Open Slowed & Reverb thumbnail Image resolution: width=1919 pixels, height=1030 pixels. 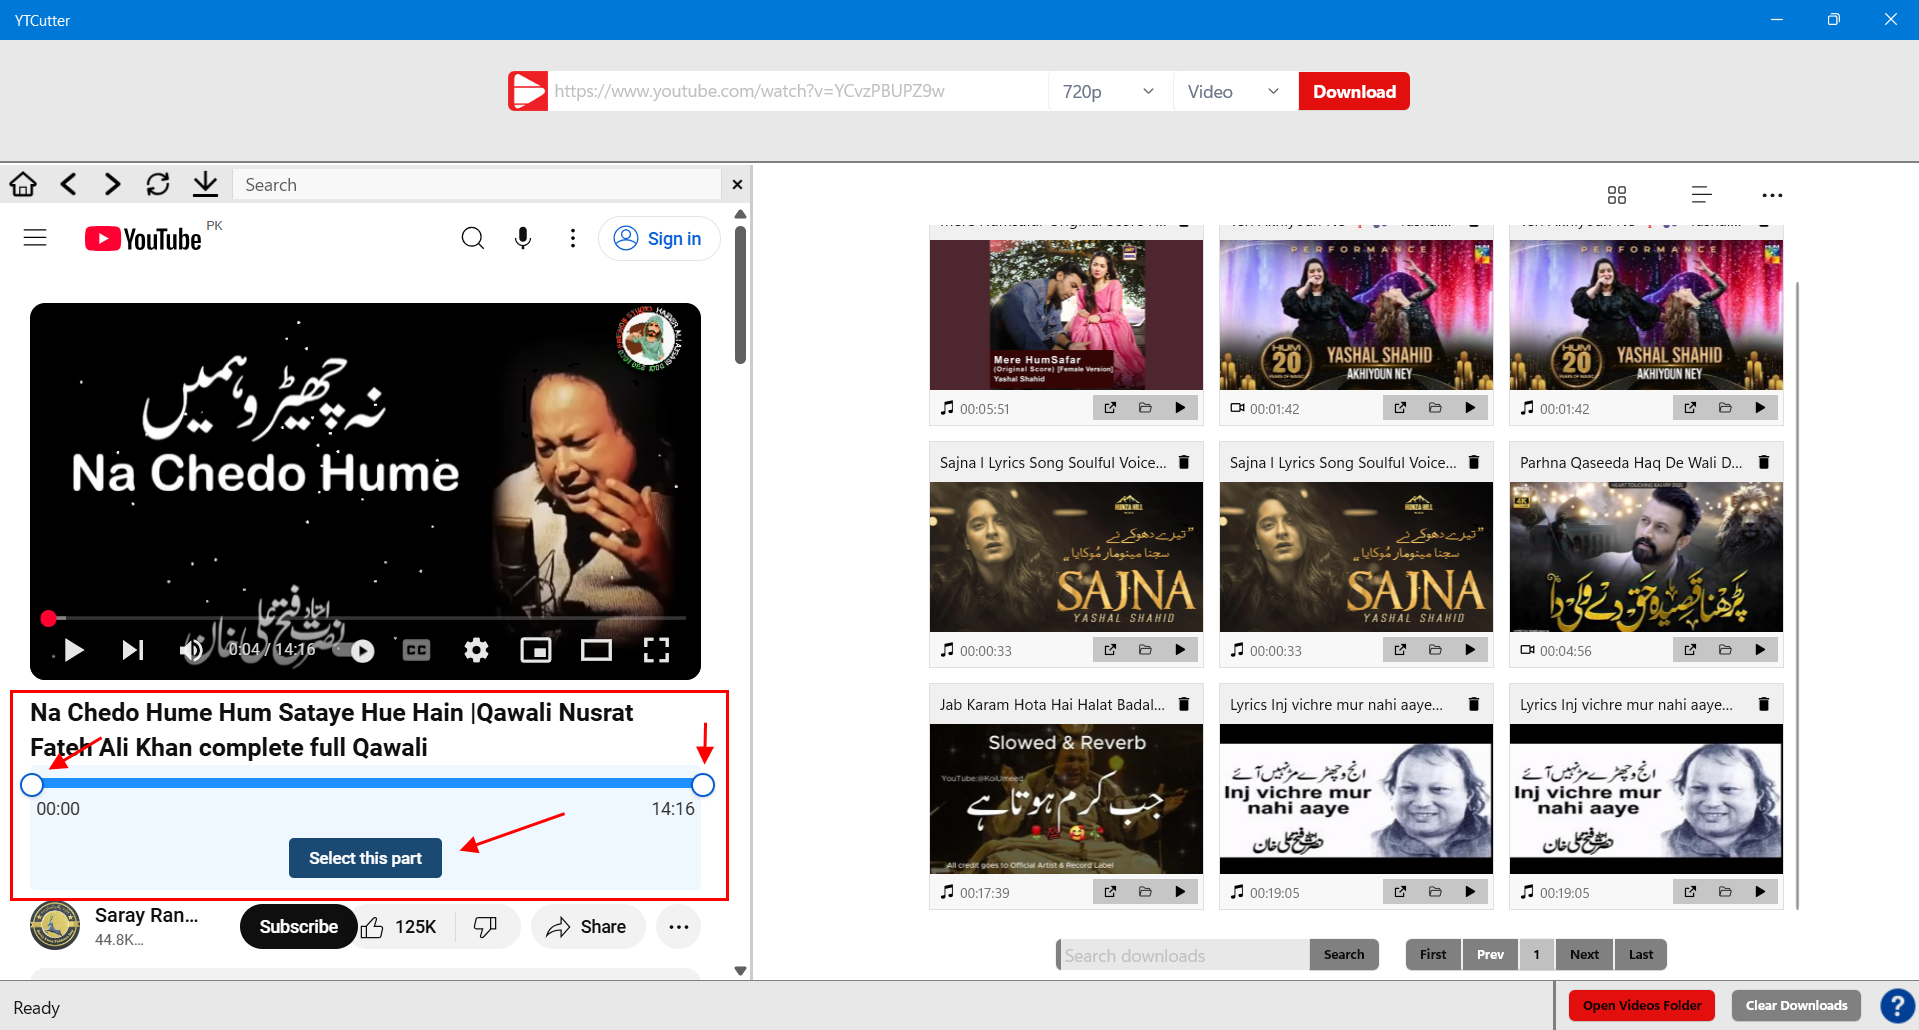(1066, 799)
